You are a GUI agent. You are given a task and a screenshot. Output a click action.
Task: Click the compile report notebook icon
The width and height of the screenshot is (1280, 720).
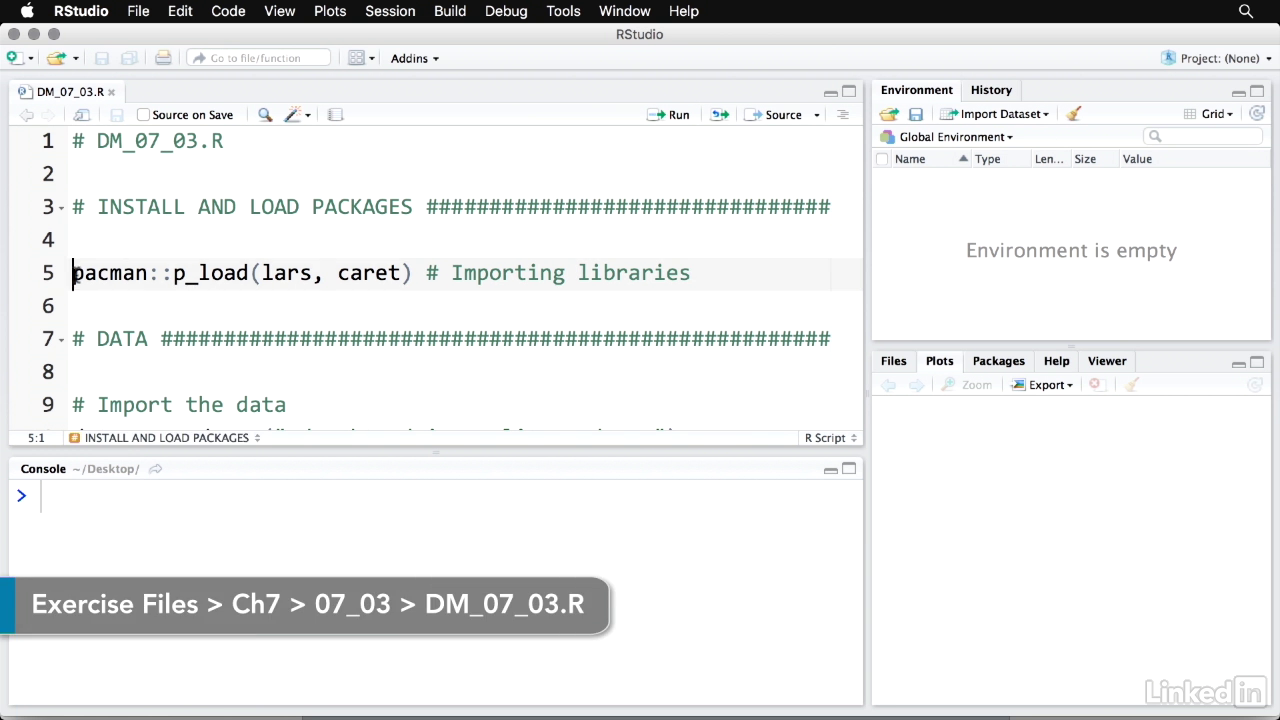pos(336,115)
